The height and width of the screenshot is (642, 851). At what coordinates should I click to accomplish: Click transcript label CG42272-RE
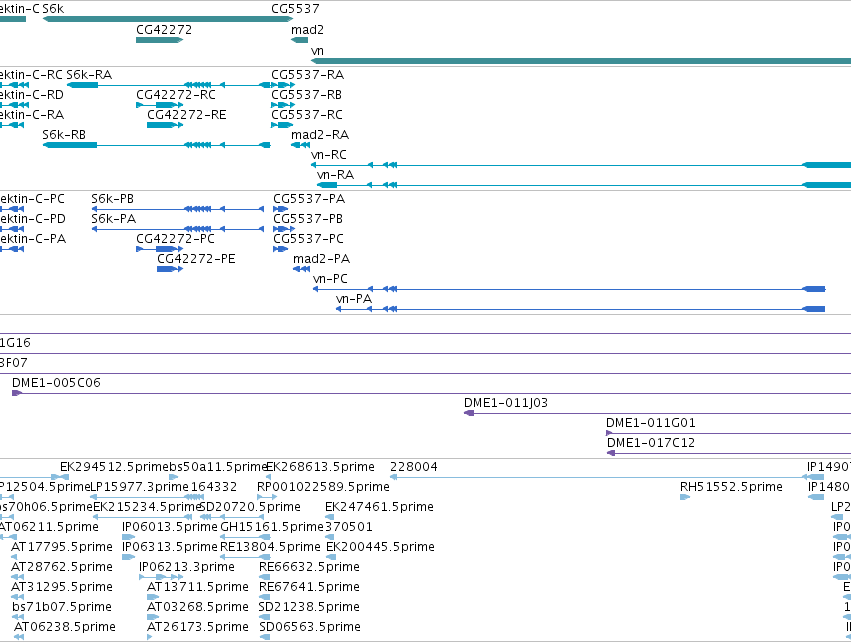coord(187,115)
